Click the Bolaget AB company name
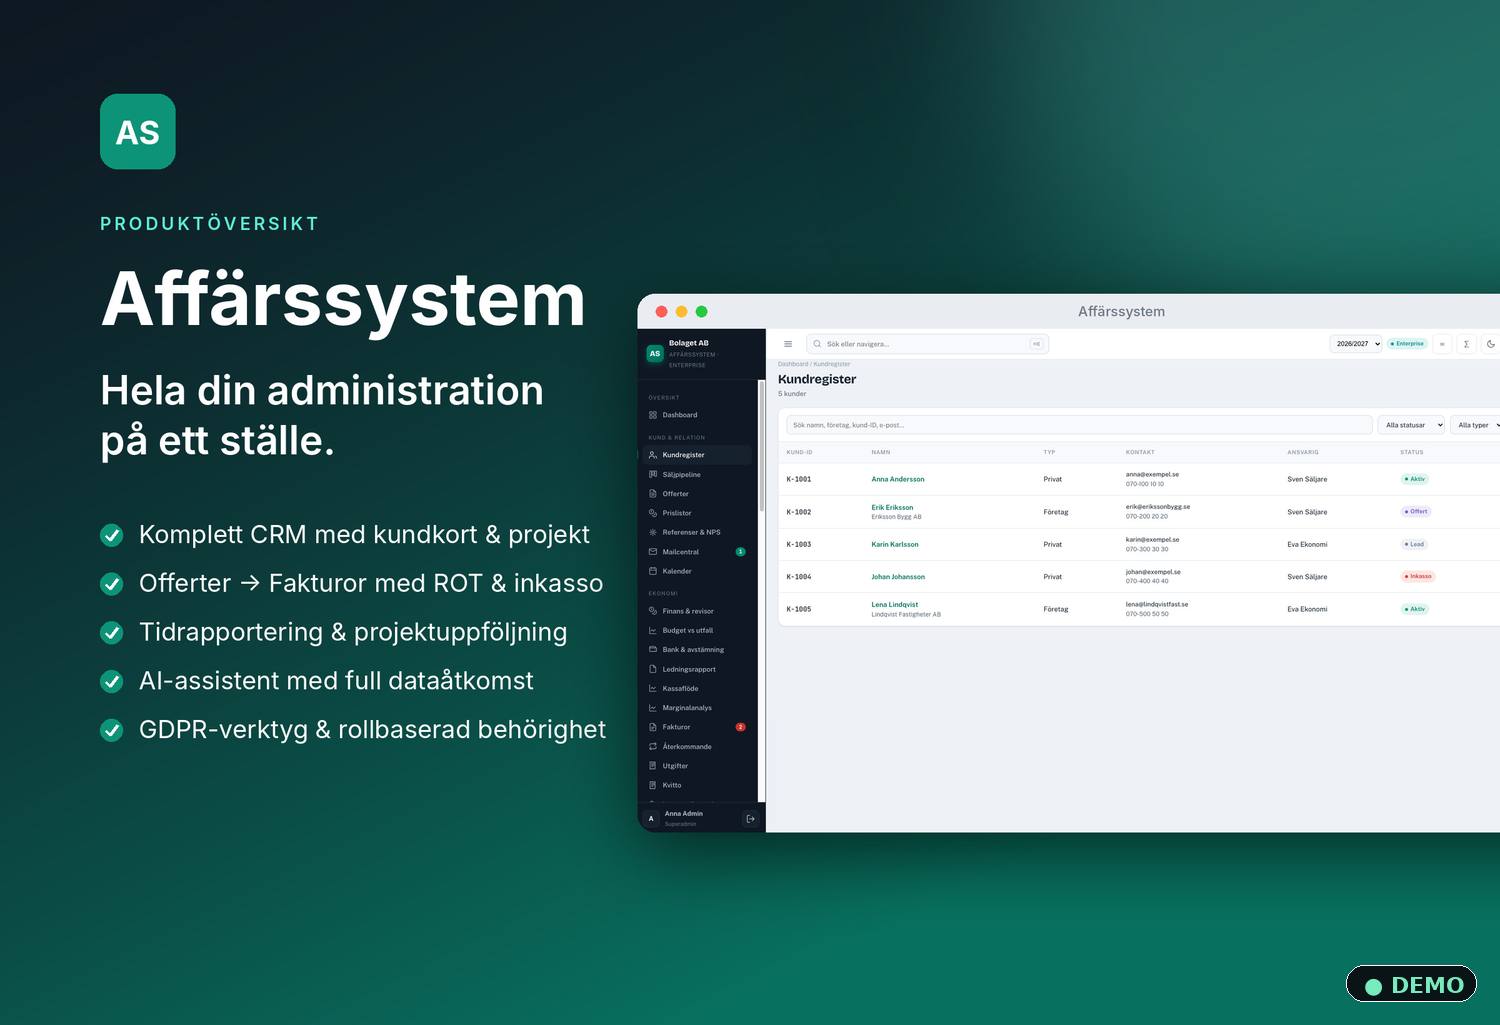 (x=689, y=343)
